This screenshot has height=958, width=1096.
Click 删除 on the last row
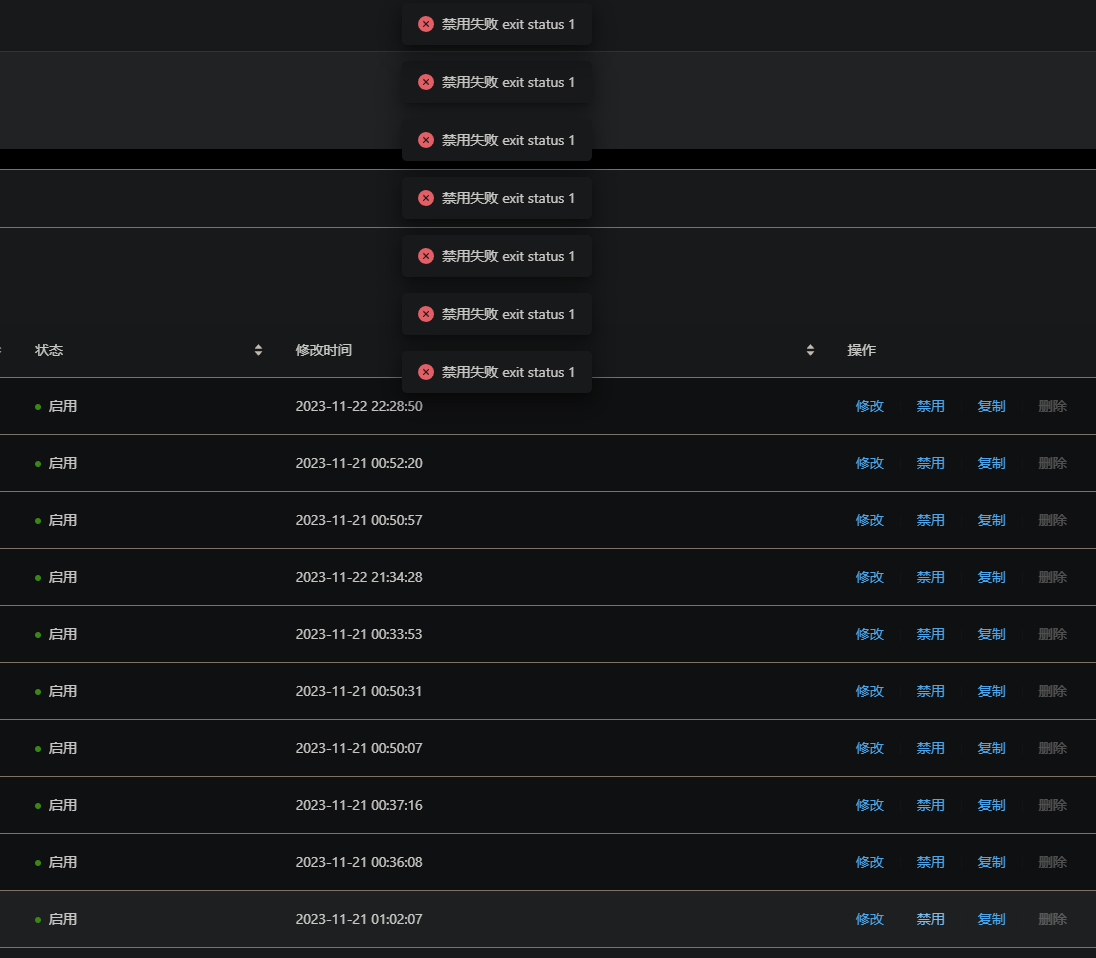[1052, 919]
